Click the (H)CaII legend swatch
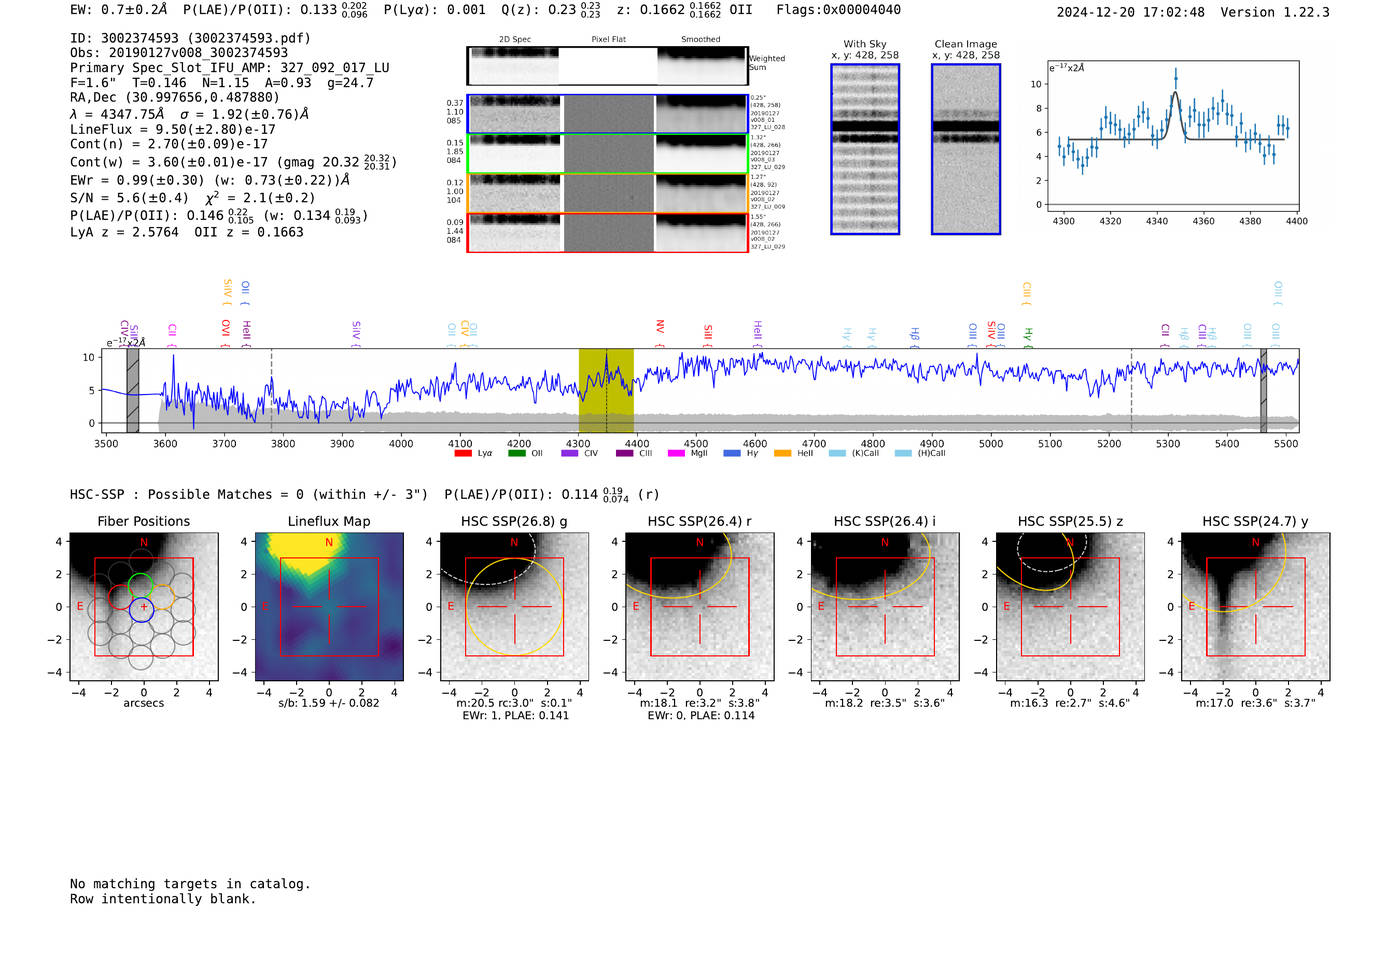 pos(903,453)
